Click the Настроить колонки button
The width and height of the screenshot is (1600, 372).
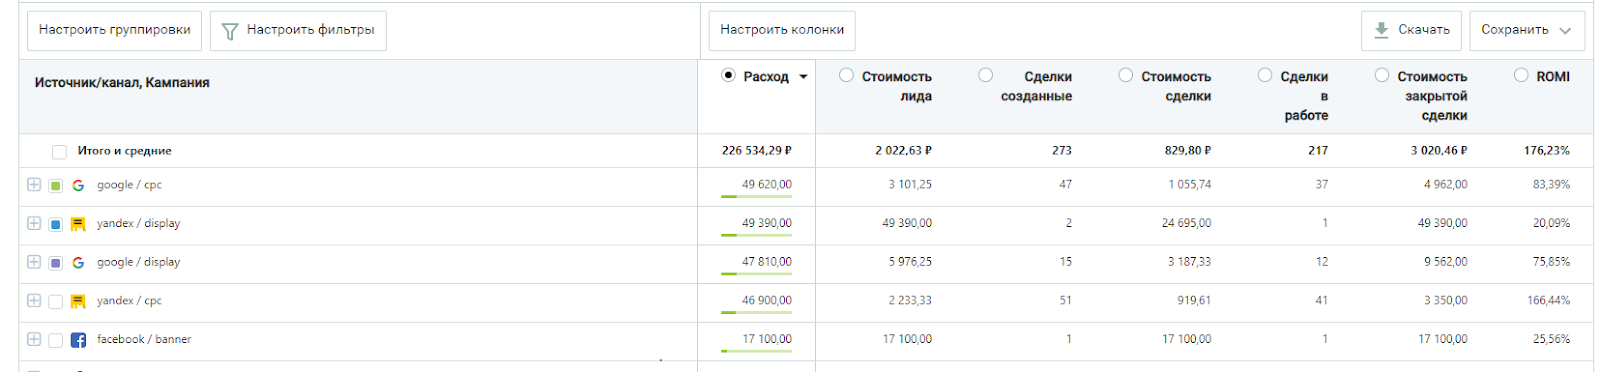tap(782, 30)
